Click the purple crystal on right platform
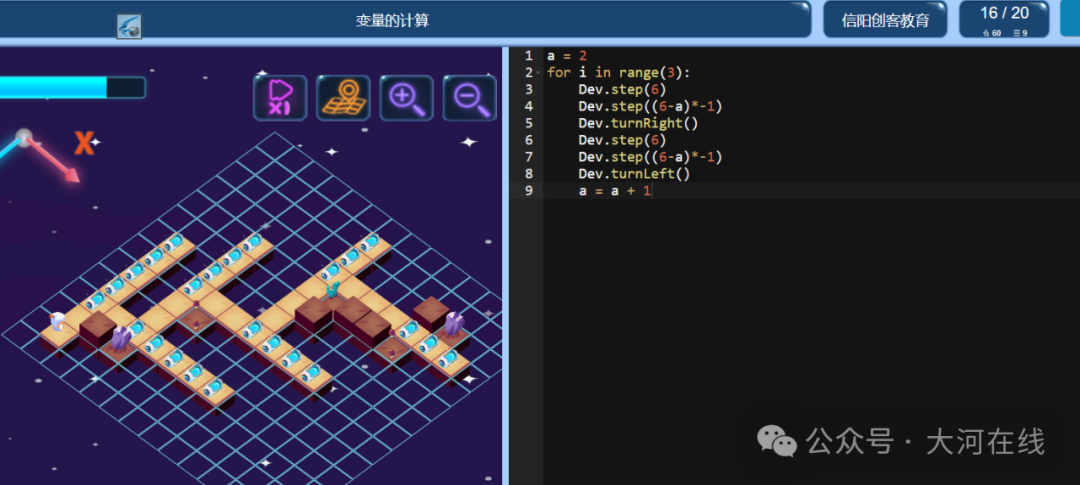Screen dimensions: 1080x485 453,323
